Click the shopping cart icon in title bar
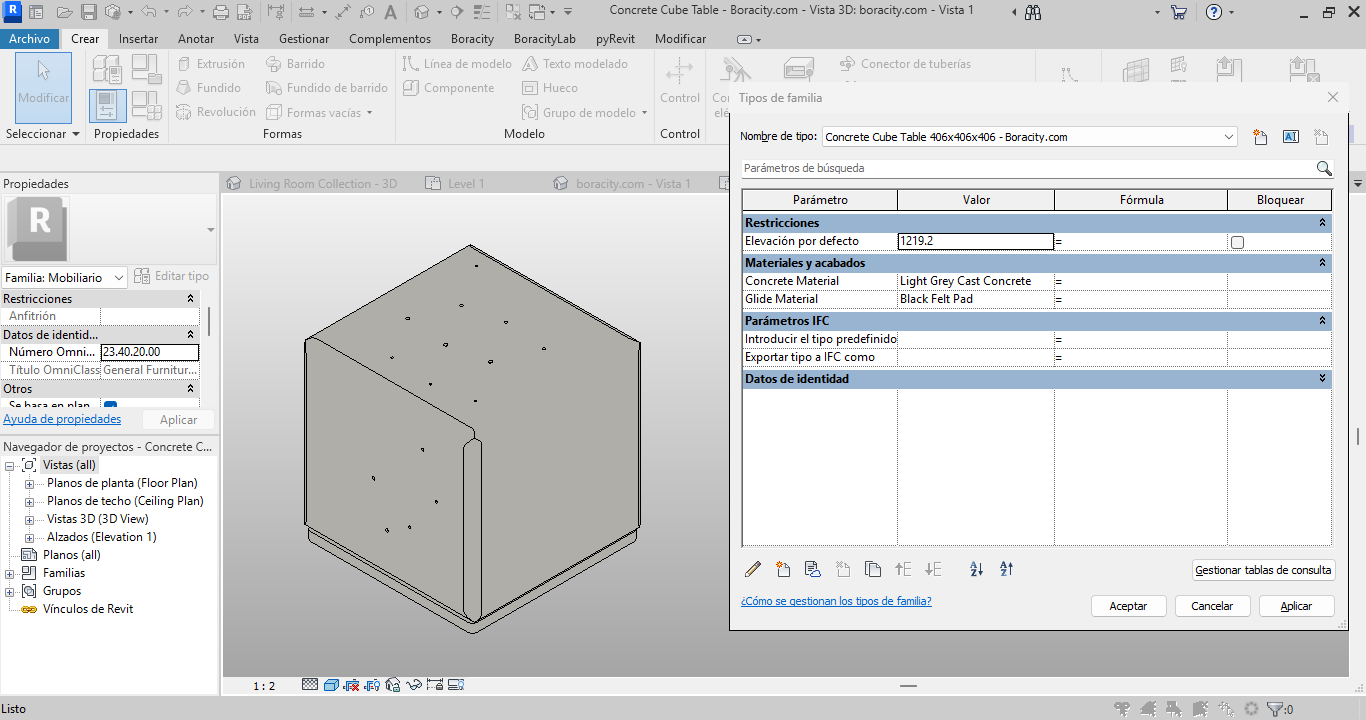The image size is (1366, 720). point(1179,13)
